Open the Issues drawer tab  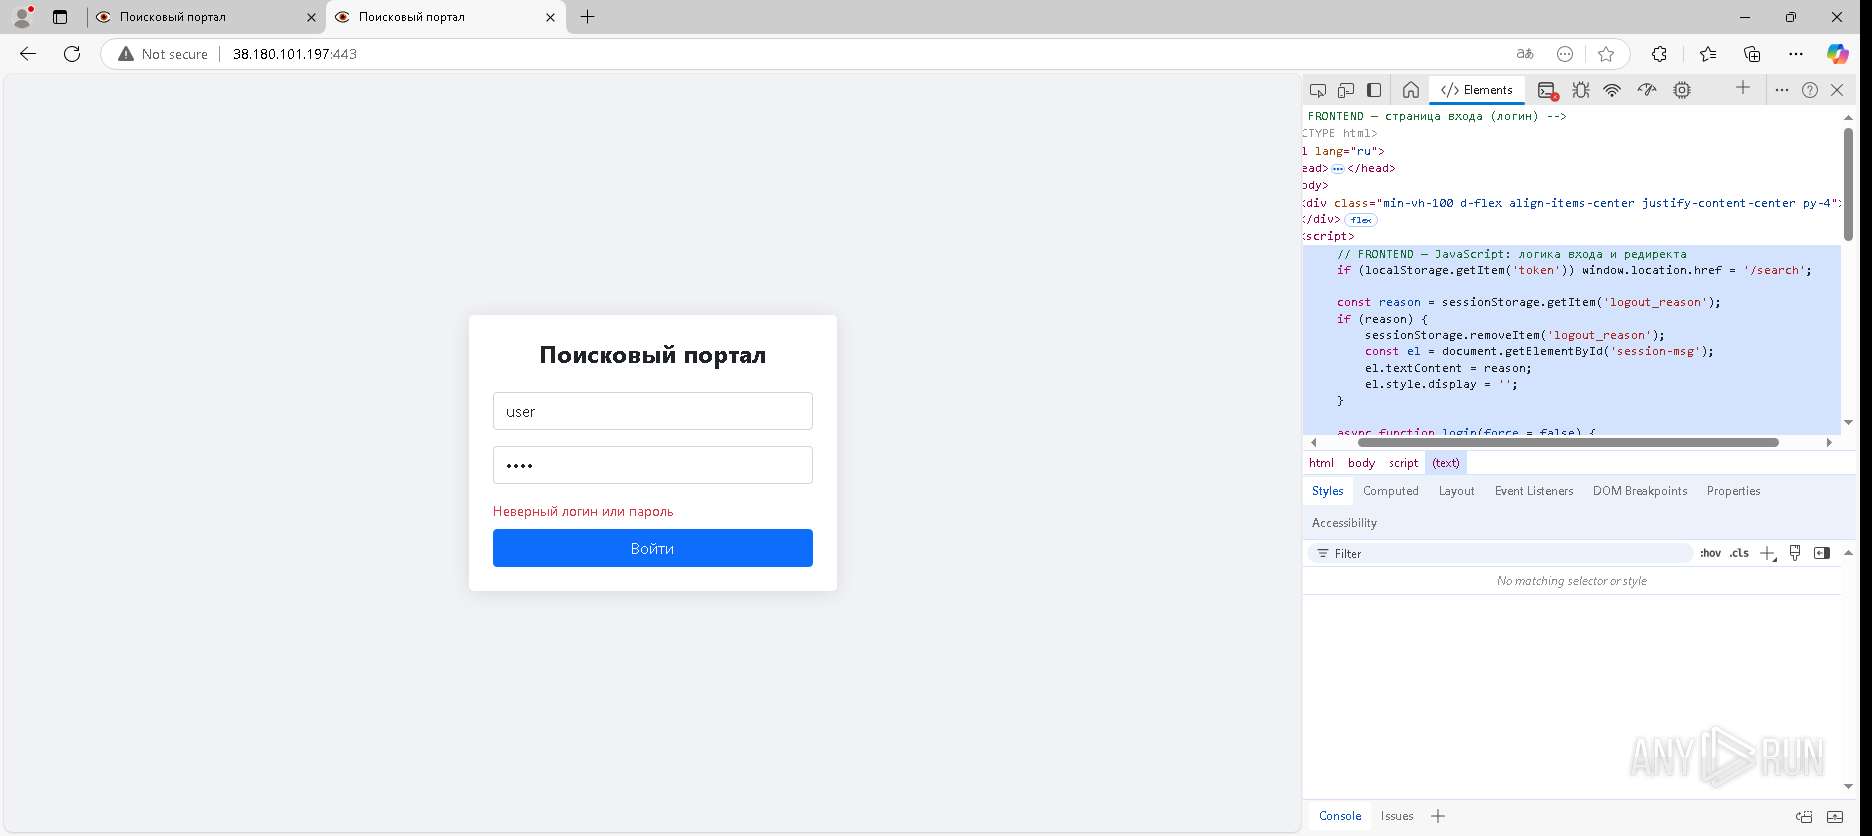[1397, 816]
